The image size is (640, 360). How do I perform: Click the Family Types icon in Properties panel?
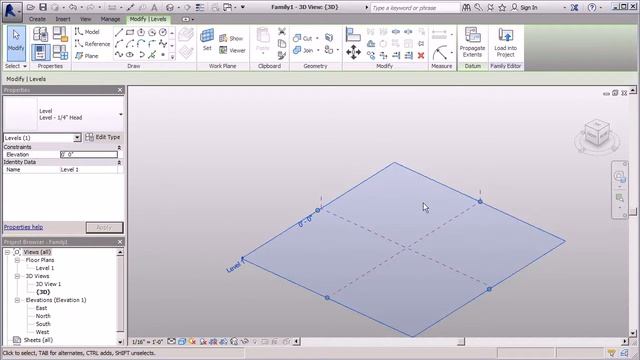(x=60, y=52)
